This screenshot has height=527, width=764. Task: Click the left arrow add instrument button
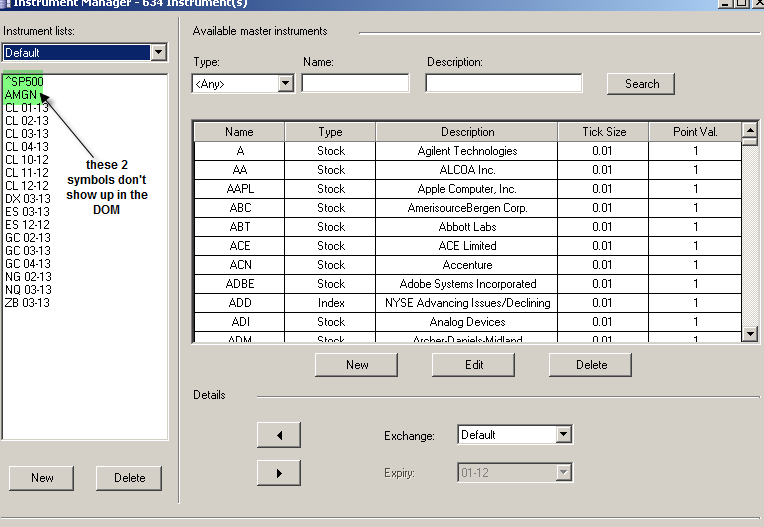click(279, 435)
